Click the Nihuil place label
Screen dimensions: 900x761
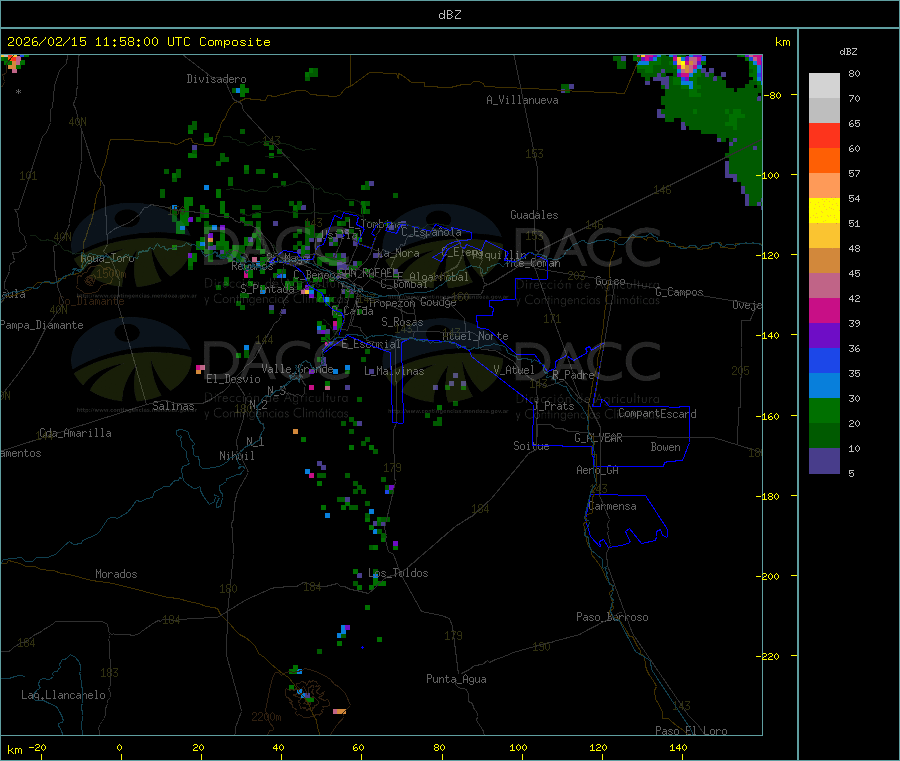point(237,456)
